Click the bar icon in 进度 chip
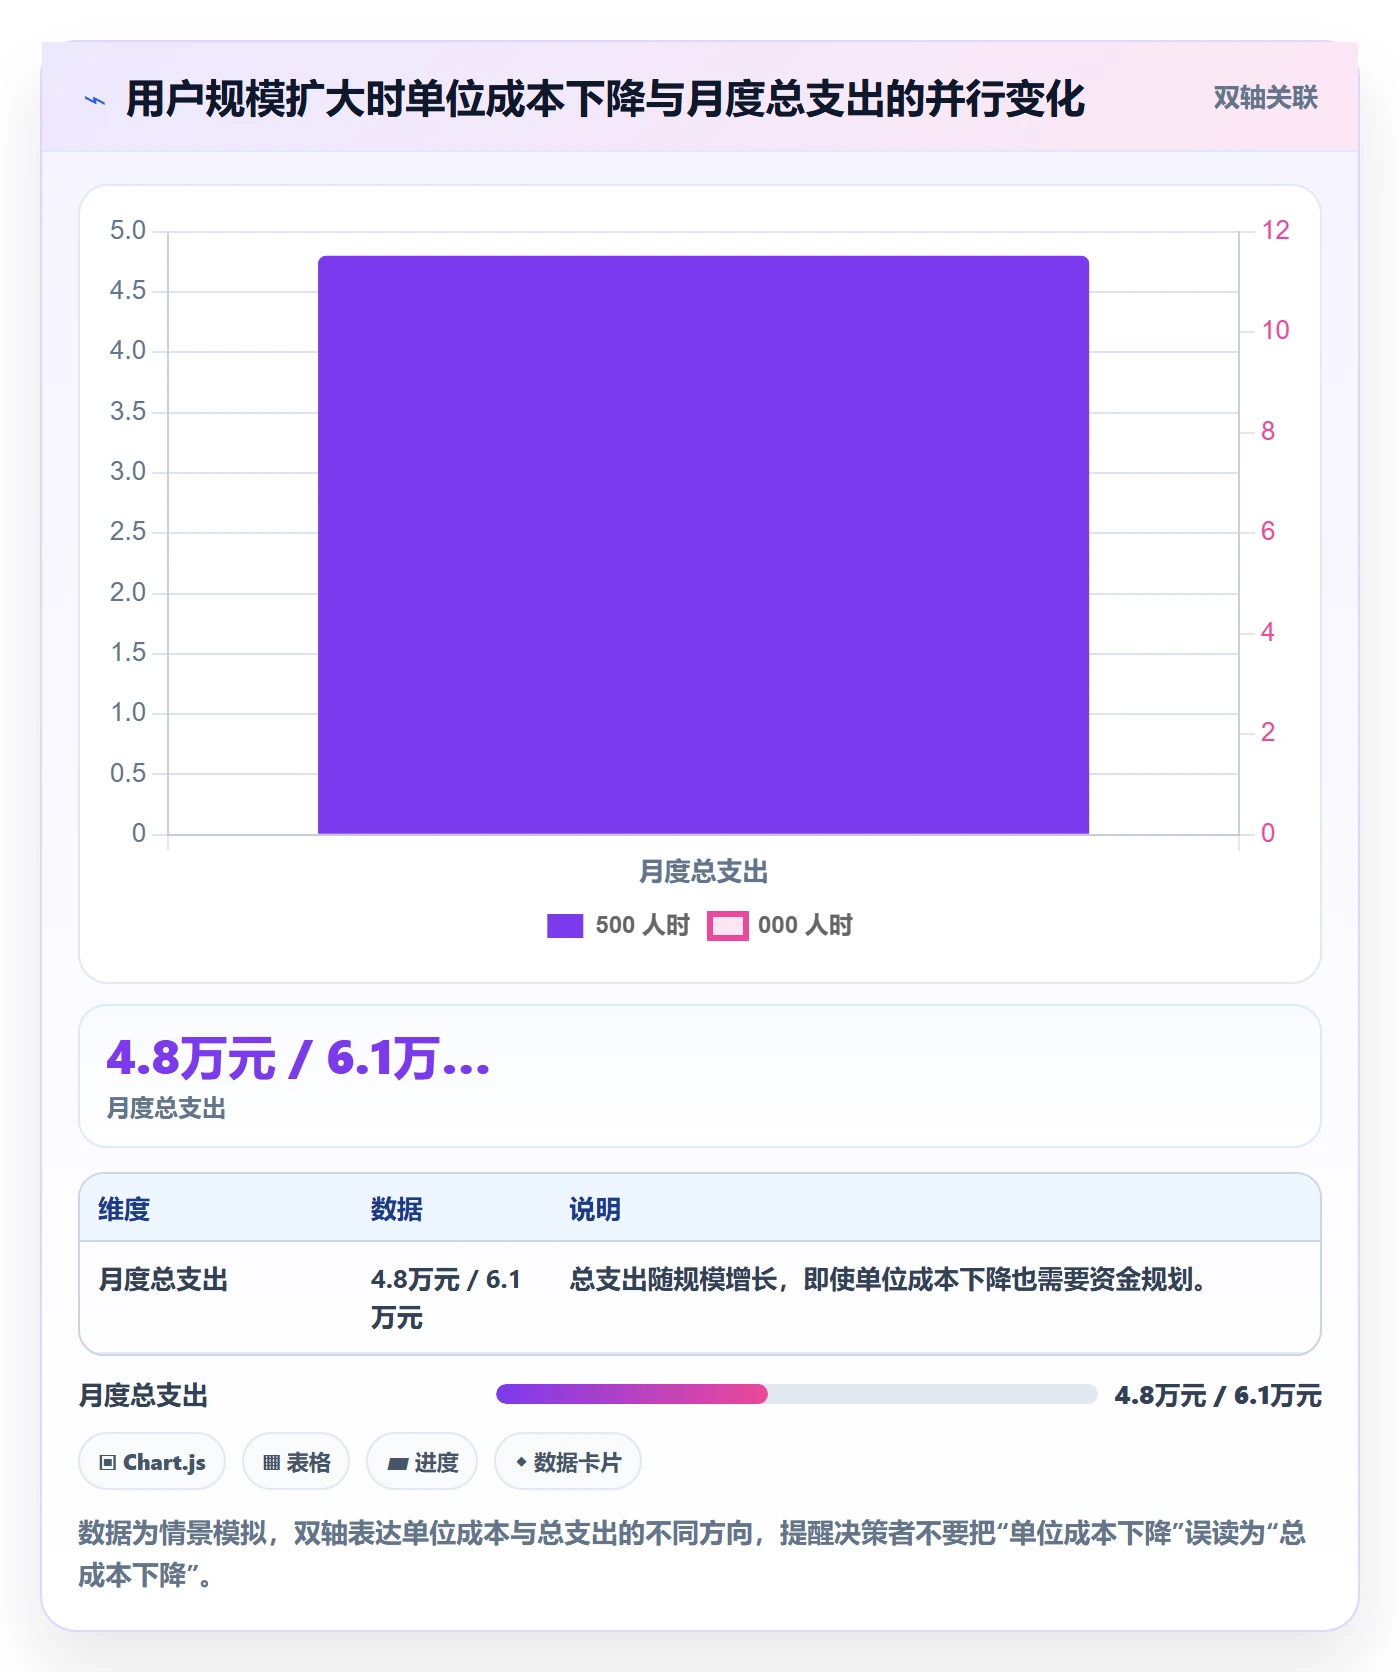 tap(398, 1463)
